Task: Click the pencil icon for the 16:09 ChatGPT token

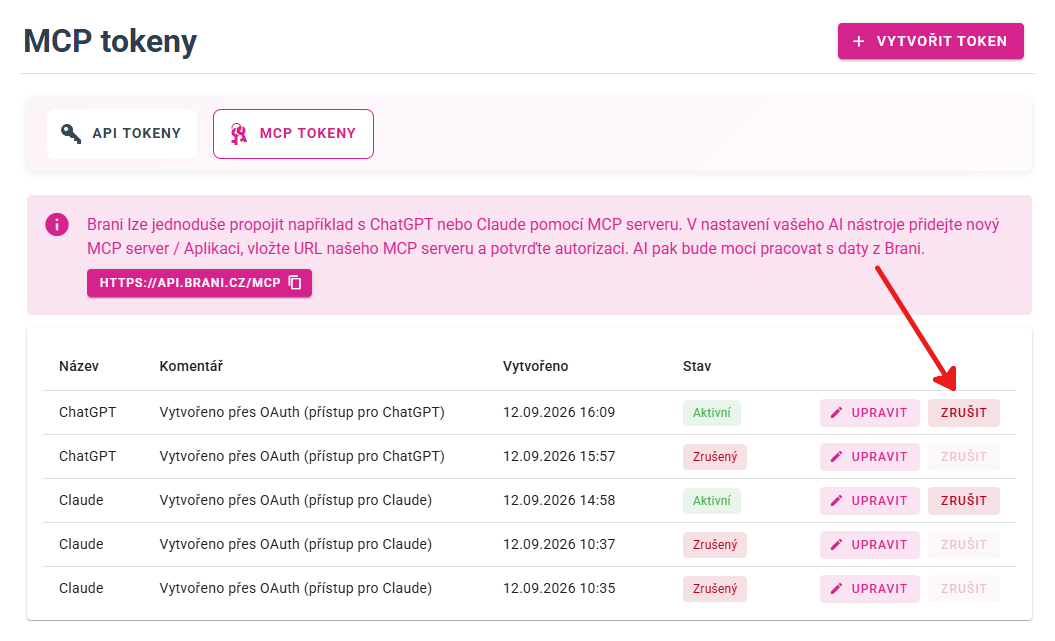Action: 836,413
